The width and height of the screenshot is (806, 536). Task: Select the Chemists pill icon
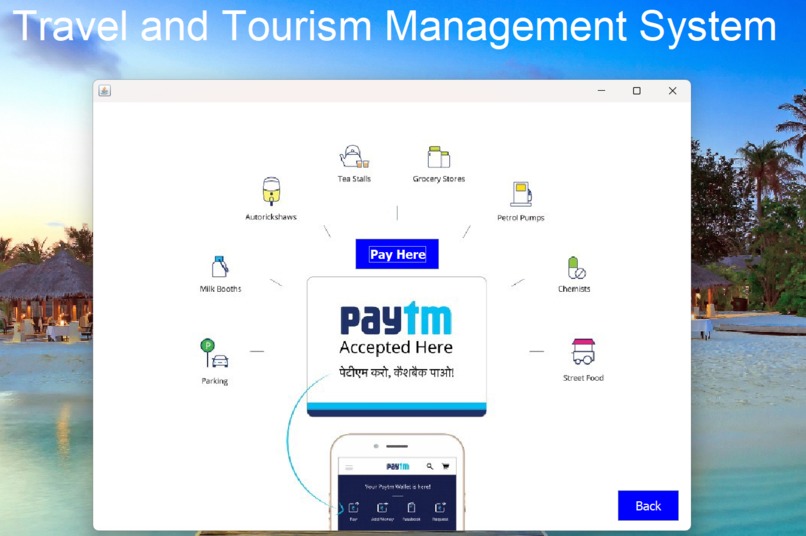576,268
